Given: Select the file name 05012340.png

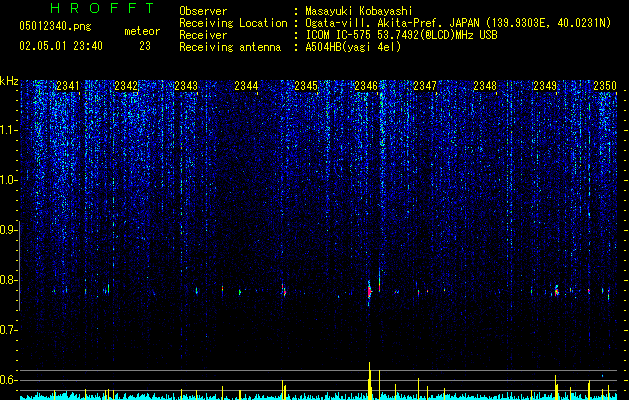Looking at the screenshot, I should [x=55, y=27].
